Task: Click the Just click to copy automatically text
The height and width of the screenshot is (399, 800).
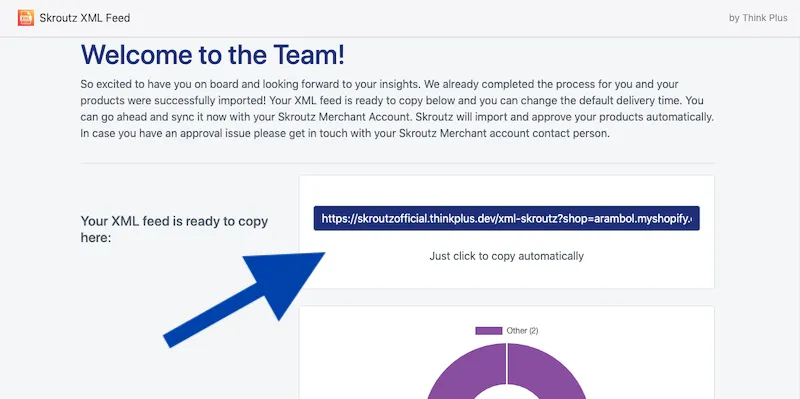Action: [x=507, y=256]
